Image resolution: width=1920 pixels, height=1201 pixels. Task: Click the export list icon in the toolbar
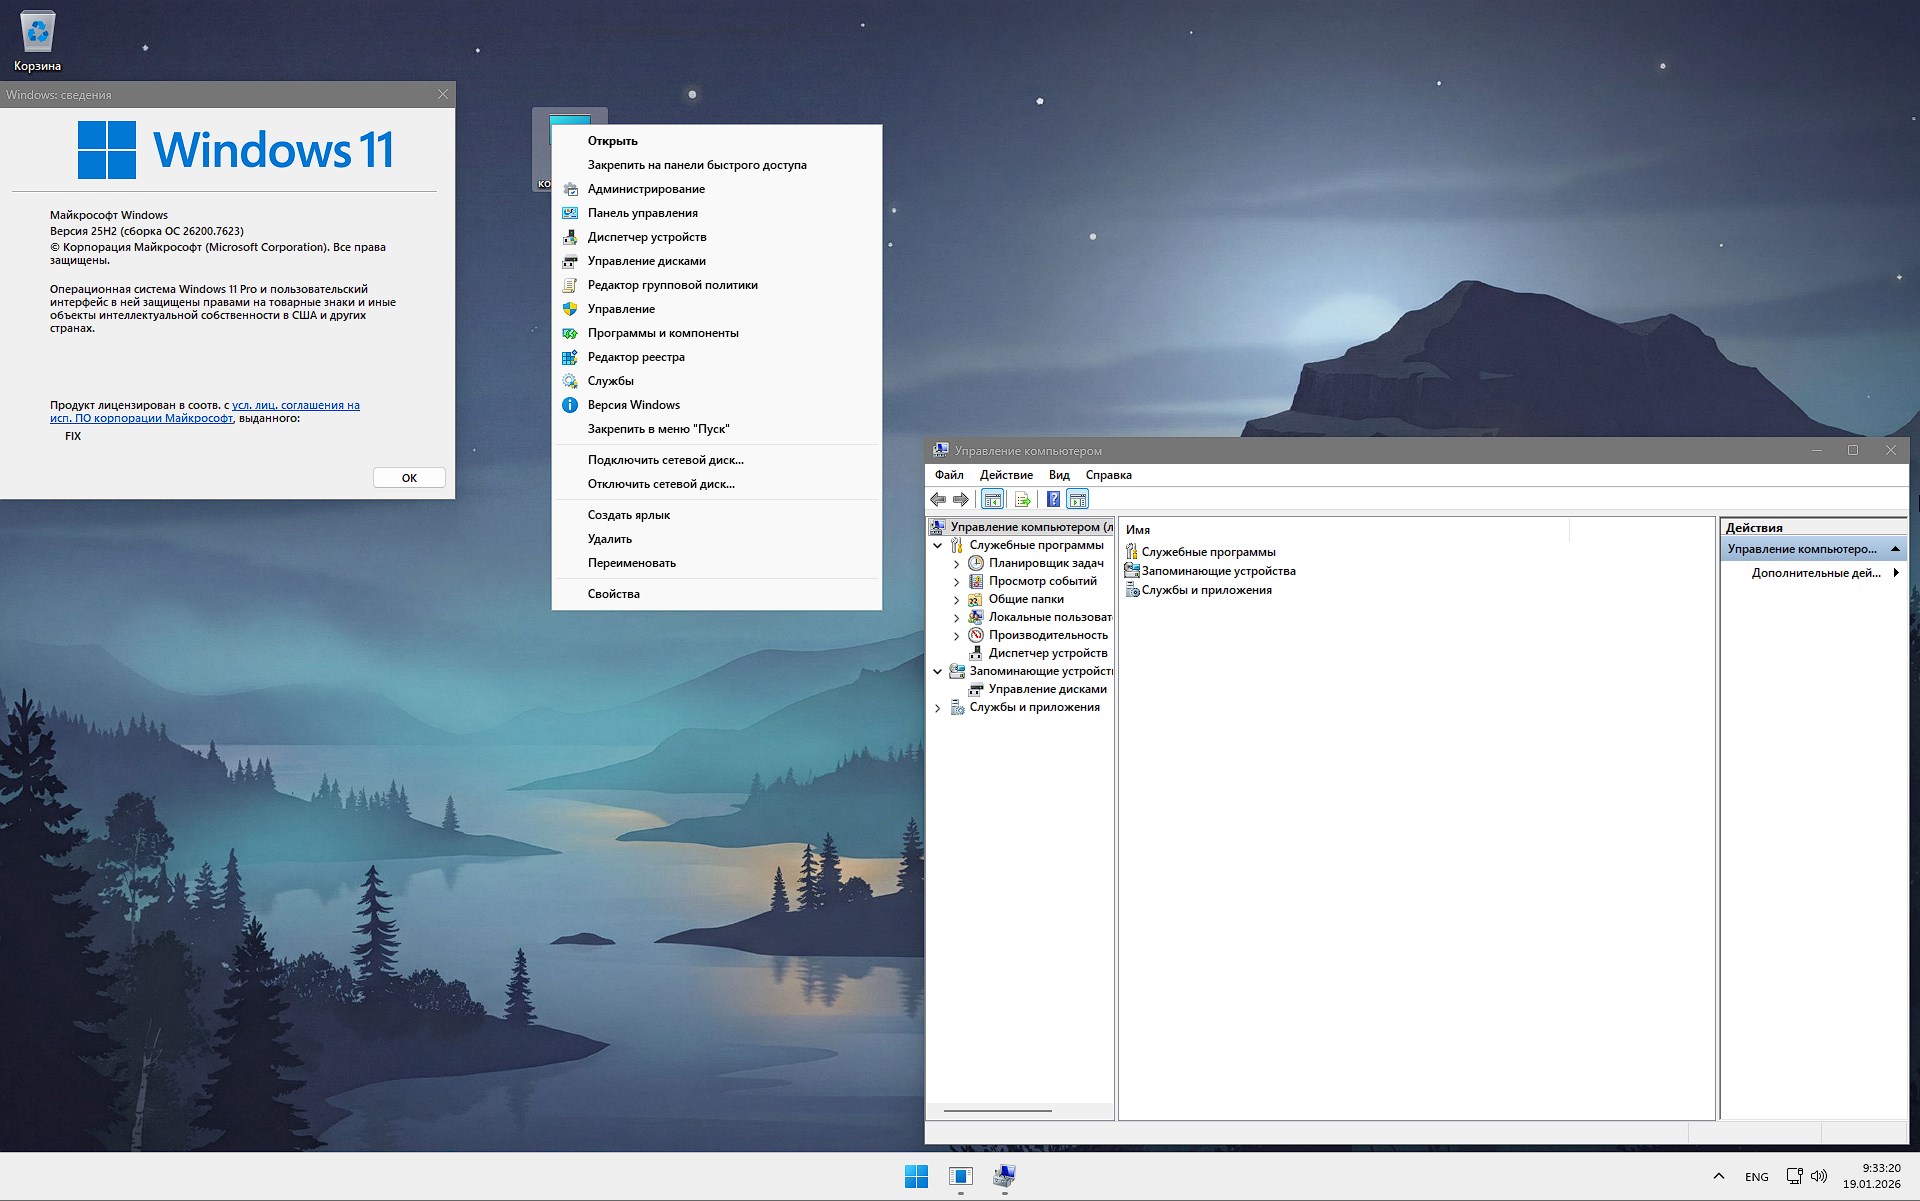click(x=1022, y=501)
